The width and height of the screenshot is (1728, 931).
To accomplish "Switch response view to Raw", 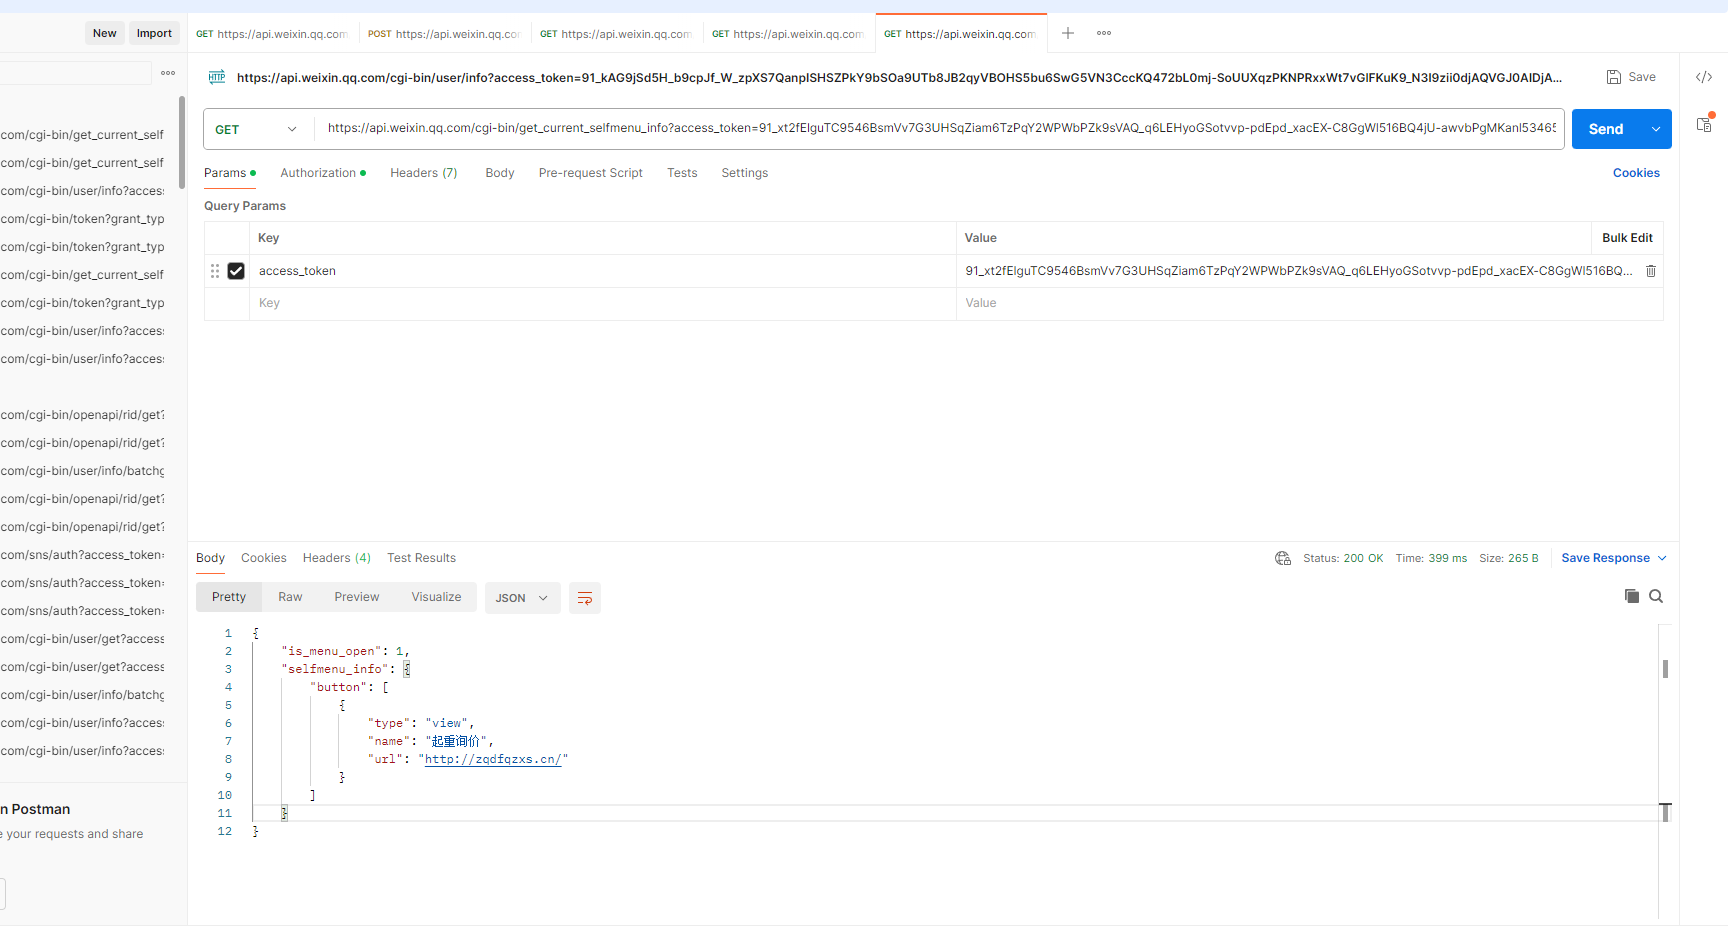I will [290, 597].
